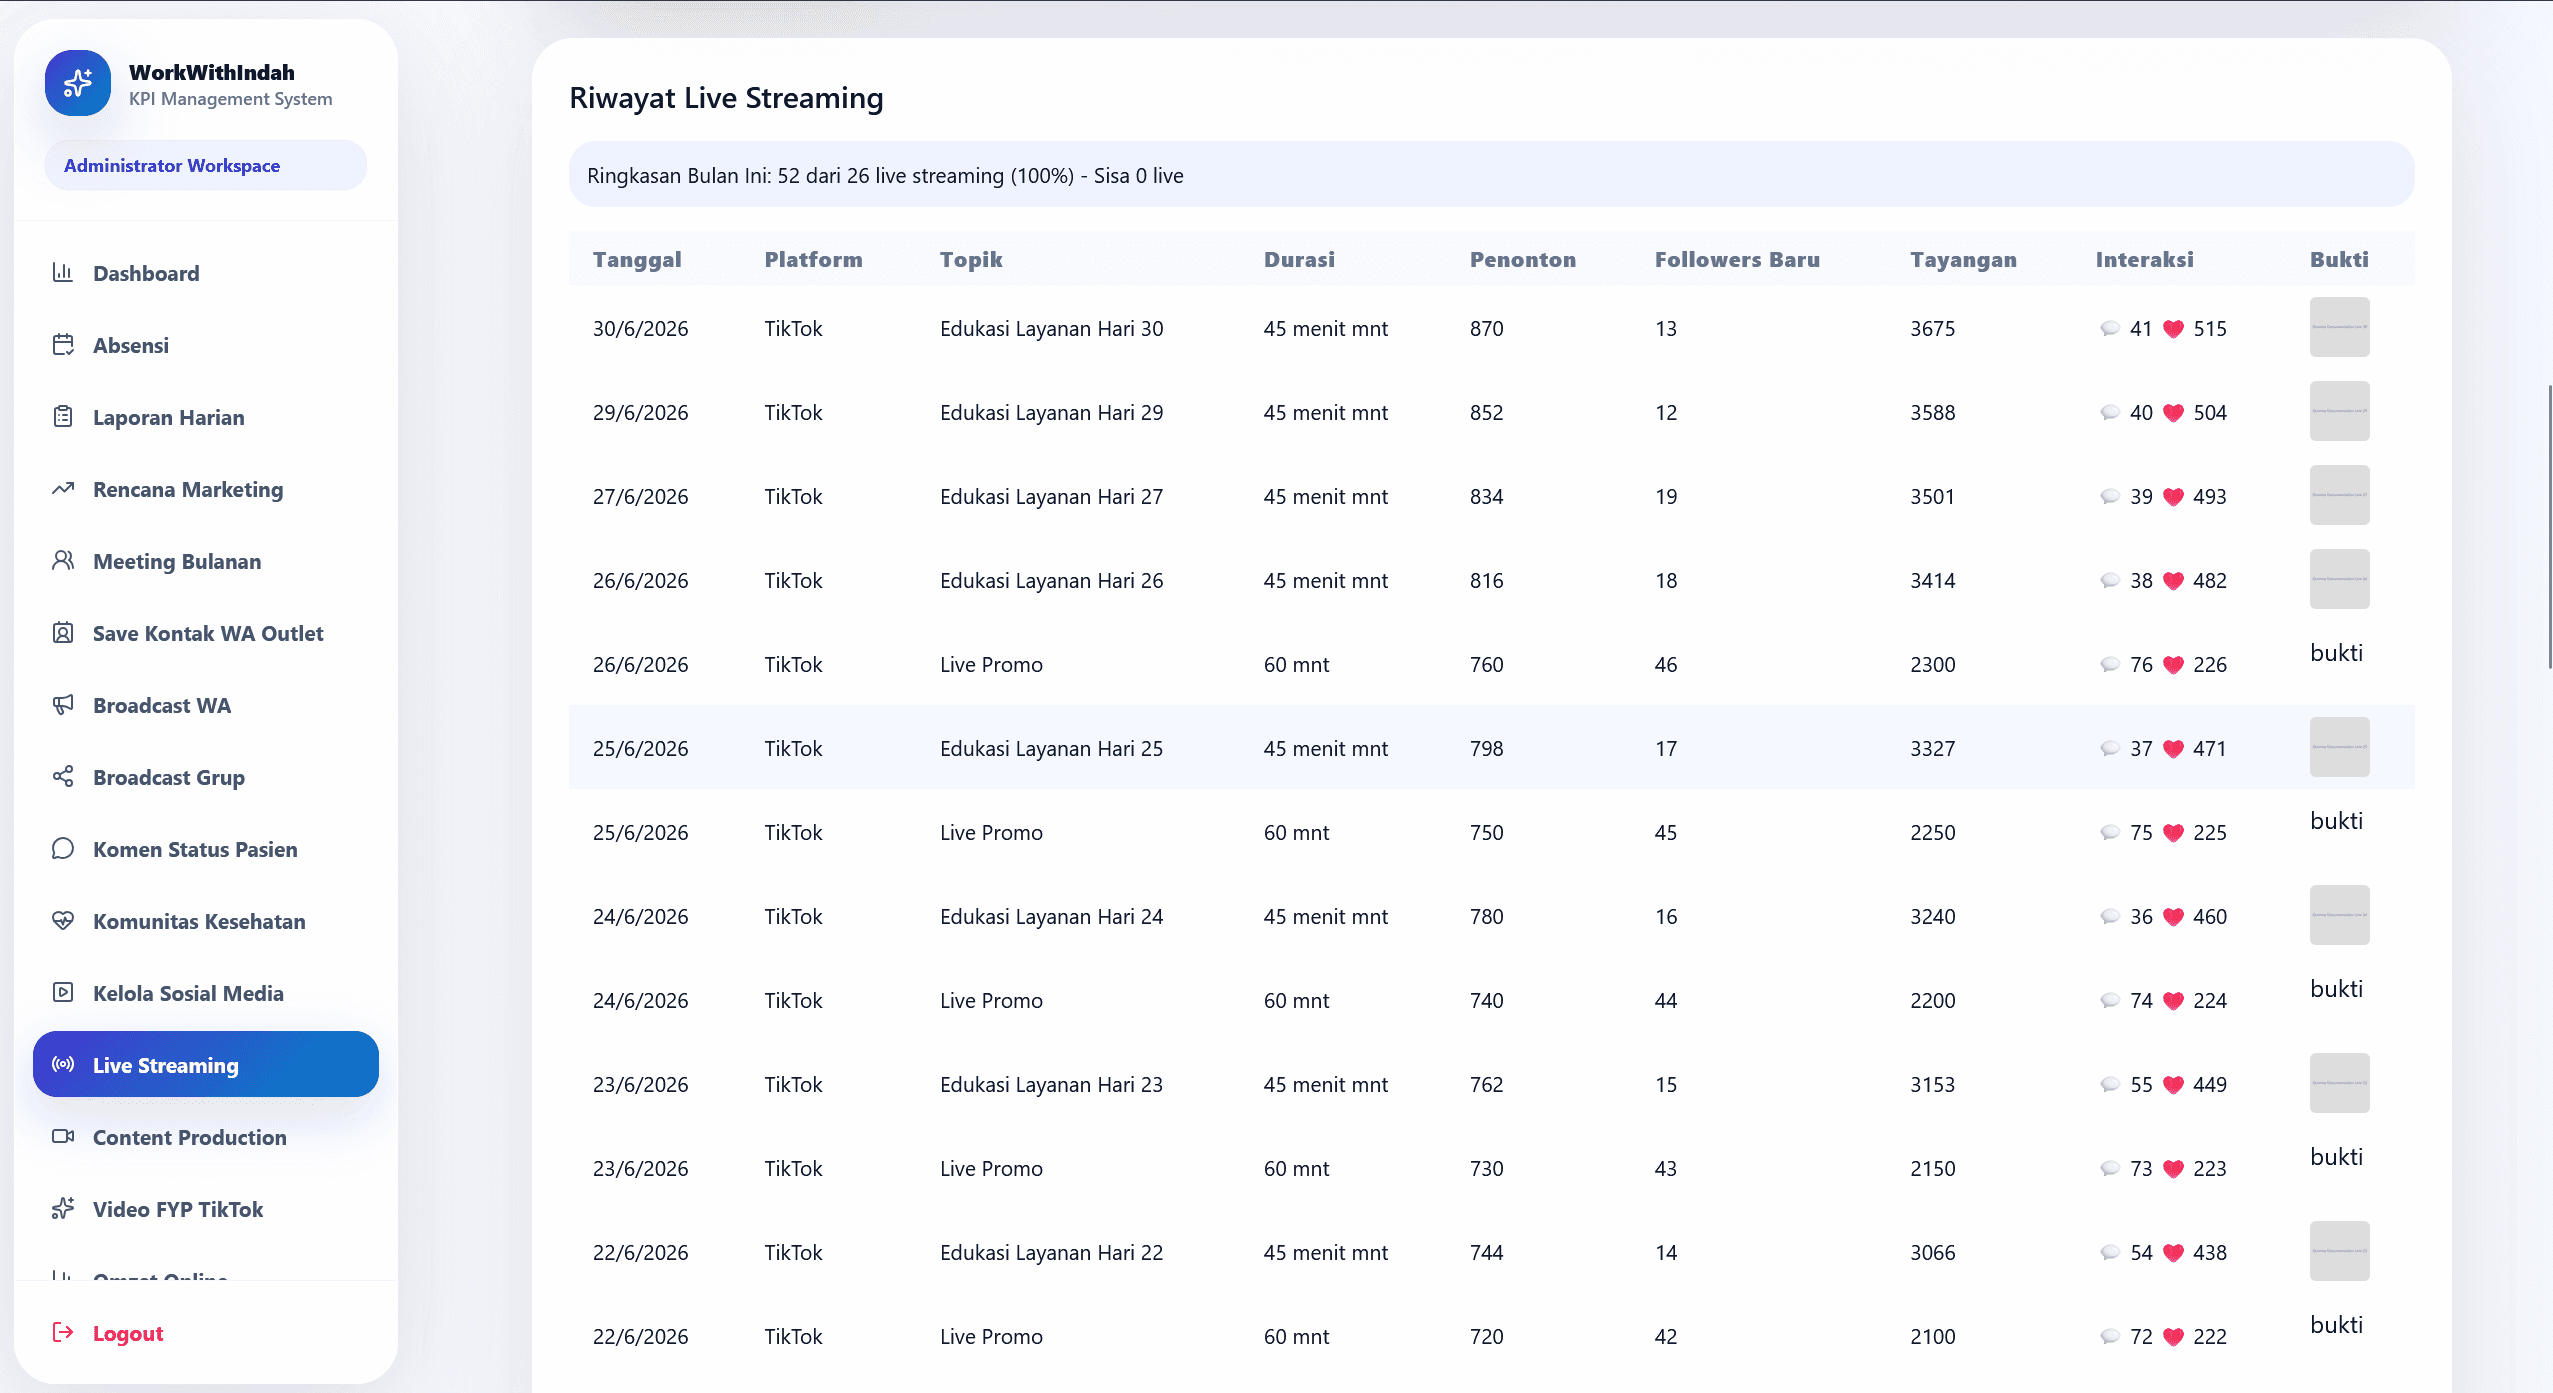Click the Komunitas Kesehatan heart icon
This screenshot has height=1393, width=2553.
point(63,921)
